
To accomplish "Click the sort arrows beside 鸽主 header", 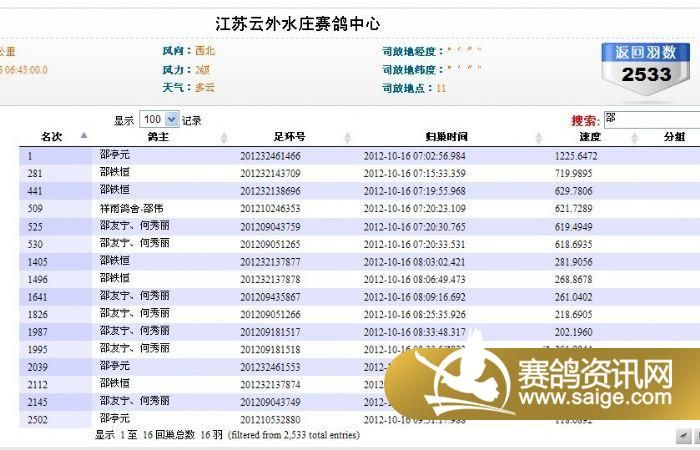I will [x=224, y=137].
